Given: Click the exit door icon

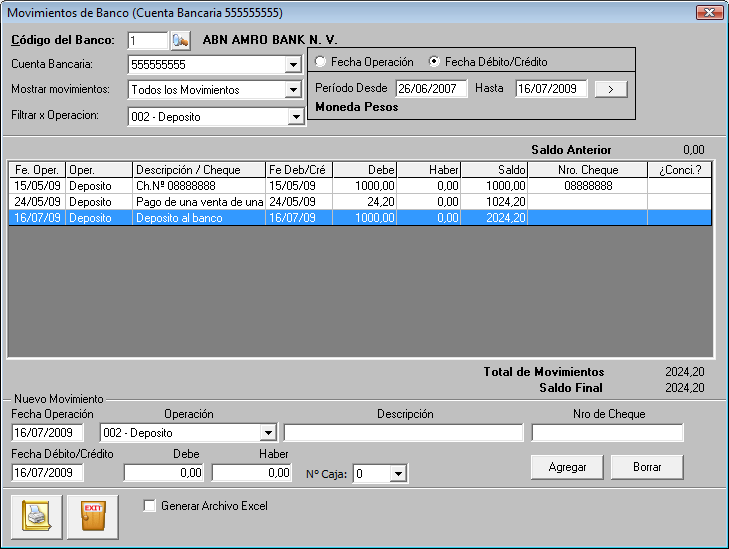Looking at the screenshot, I should click(x=93, y=517).
